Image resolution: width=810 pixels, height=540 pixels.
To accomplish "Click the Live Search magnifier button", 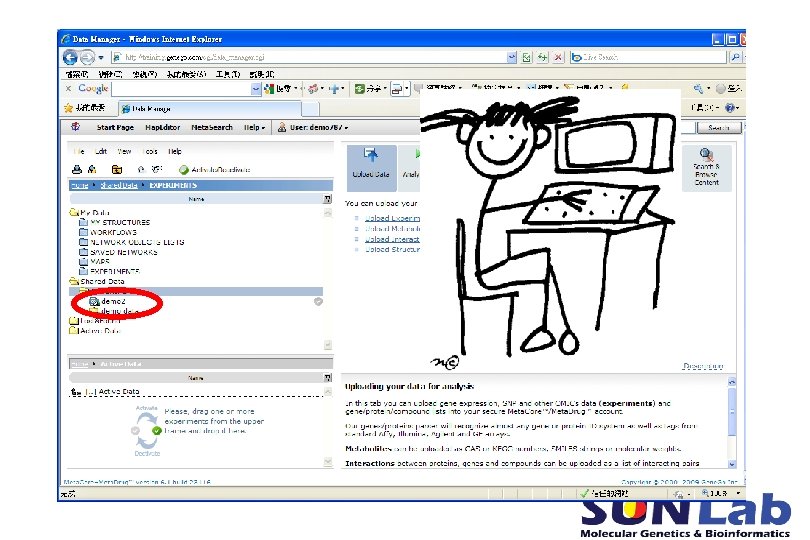I will (735, 57).
